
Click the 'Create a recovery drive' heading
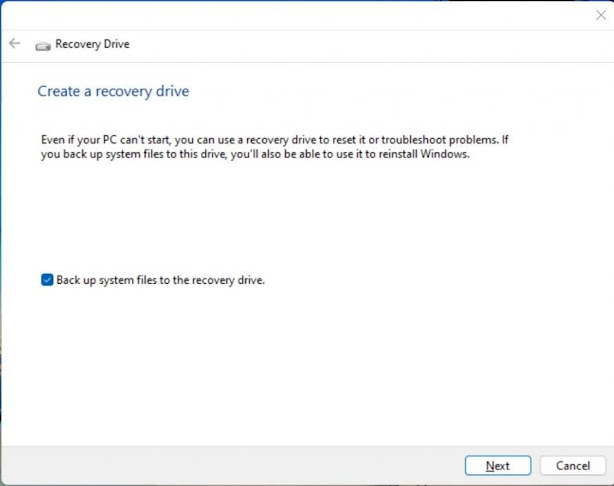coord(113,91)
